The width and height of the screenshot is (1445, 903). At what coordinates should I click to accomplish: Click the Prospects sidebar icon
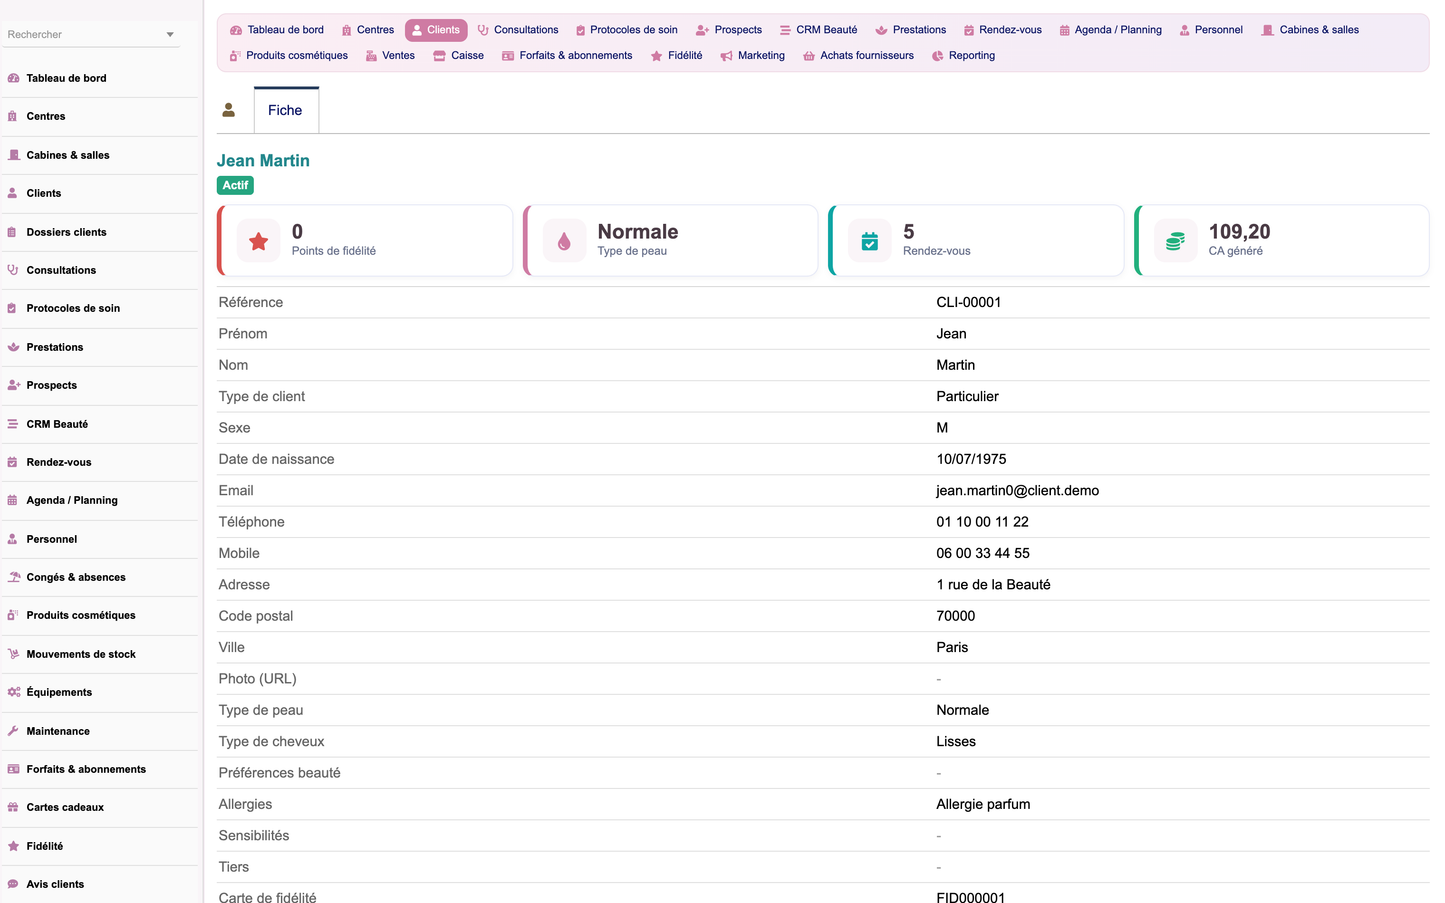[13, 385]
